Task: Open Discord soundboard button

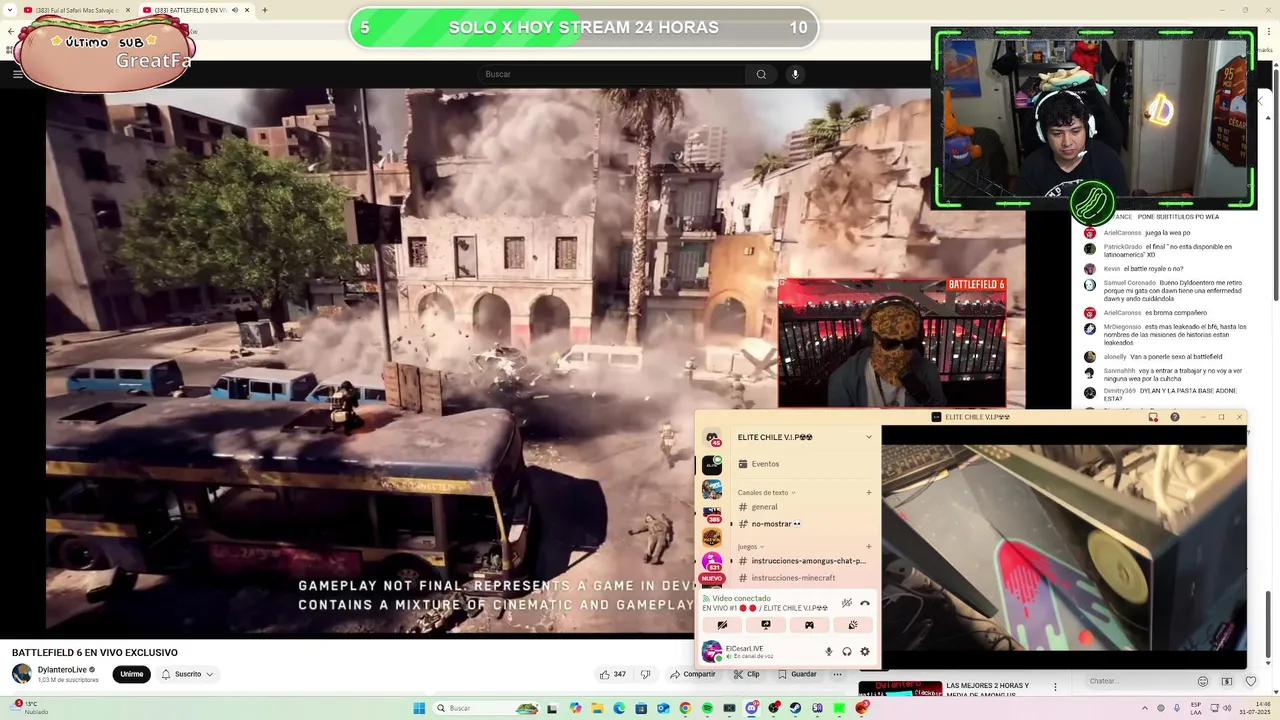Action: coord(853,625)
